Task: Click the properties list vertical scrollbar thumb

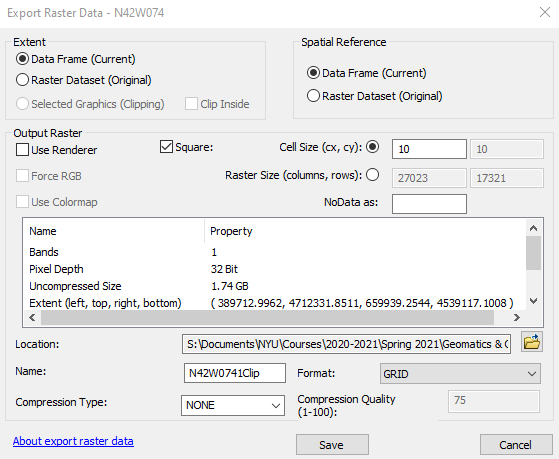Action: click(533, 253)
